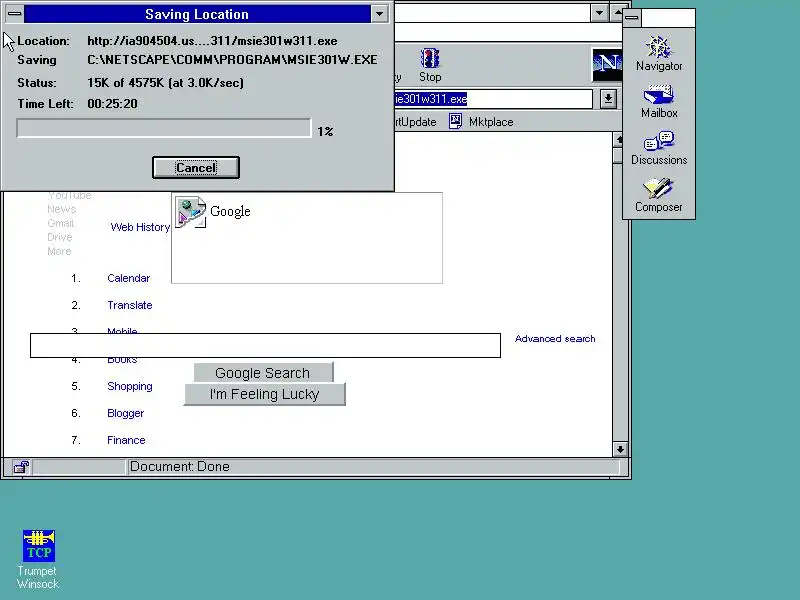
Task: Open Discussions from the component bar
Action: (659, 148)
